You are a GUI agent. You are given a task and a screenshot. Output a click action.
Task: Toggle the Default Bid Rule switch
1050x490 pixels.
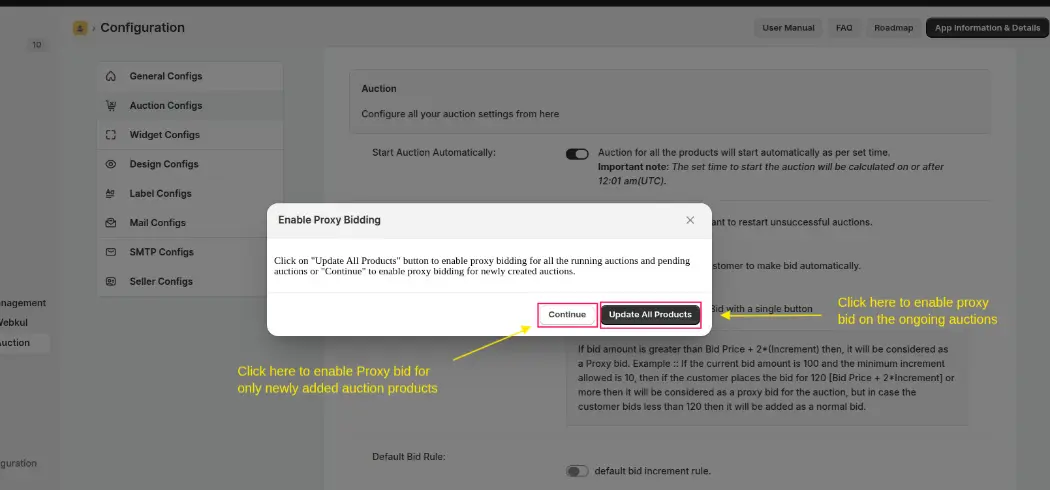pos(577,471)
